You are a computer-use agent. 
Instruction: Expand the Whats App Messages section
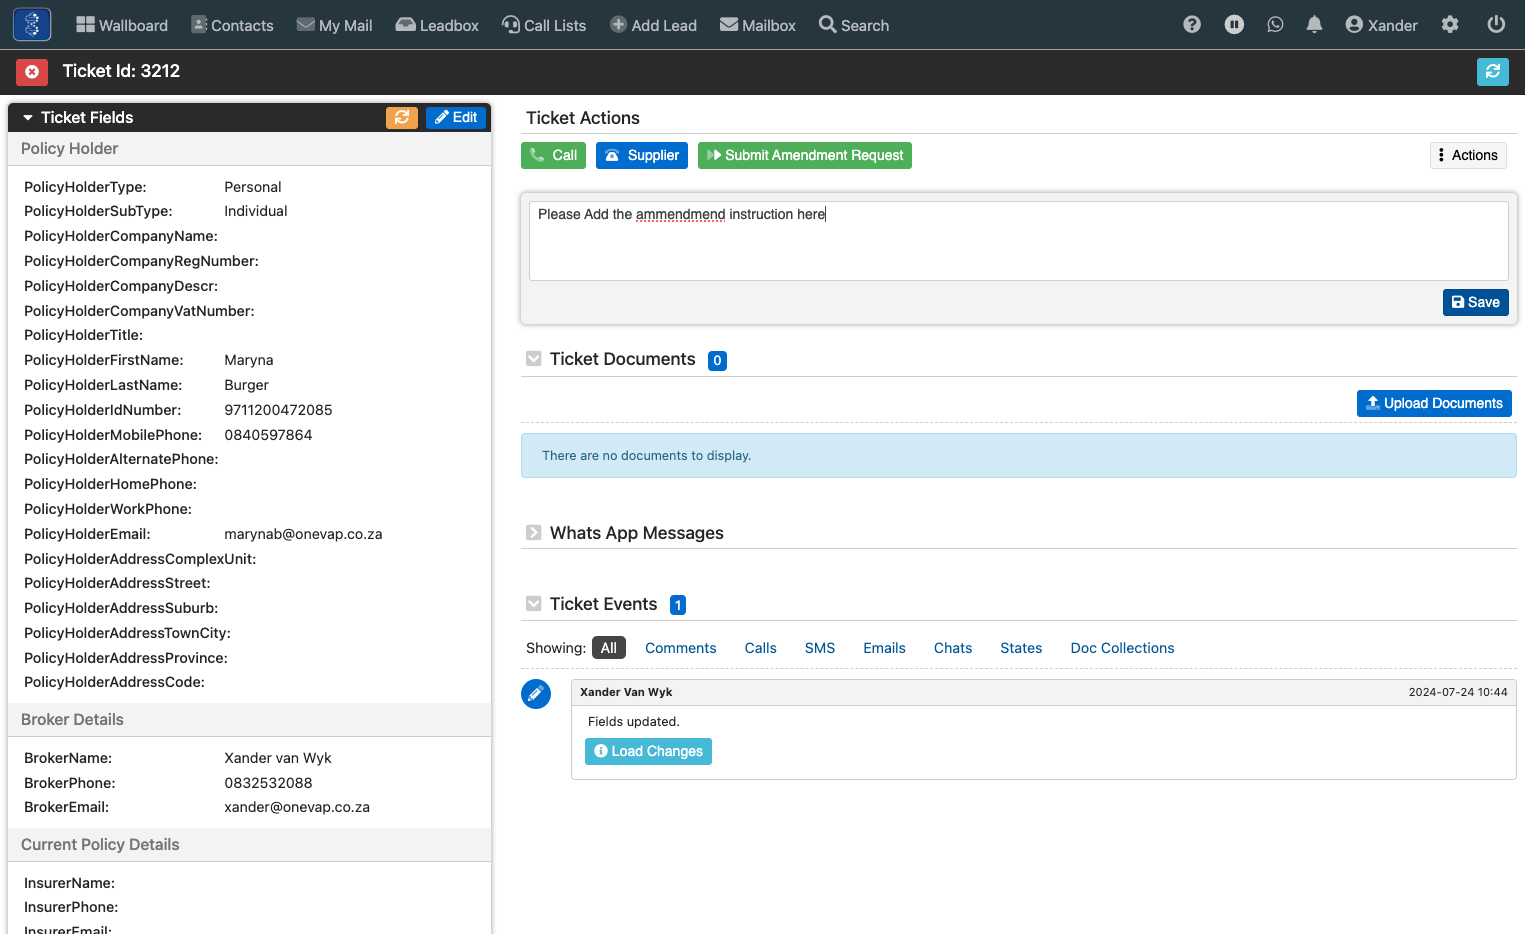(x=534, y=533)
